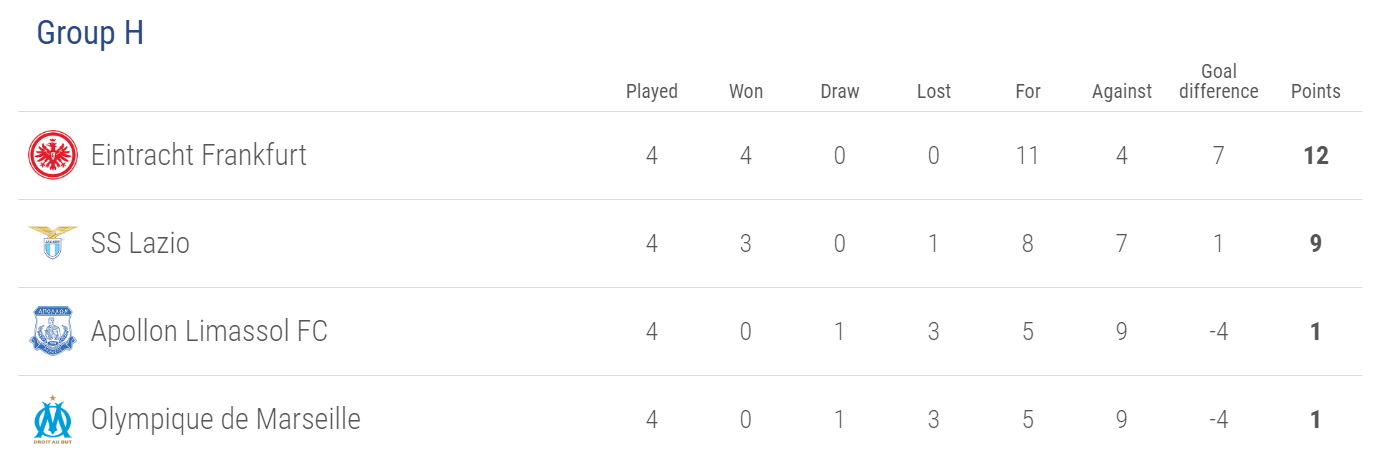The height and width of the screenshot is (456, 1381).
Task: Click Eintracht Frankfurt's 12 points value
Action: pyautogui.click(x=1316, y=155)
